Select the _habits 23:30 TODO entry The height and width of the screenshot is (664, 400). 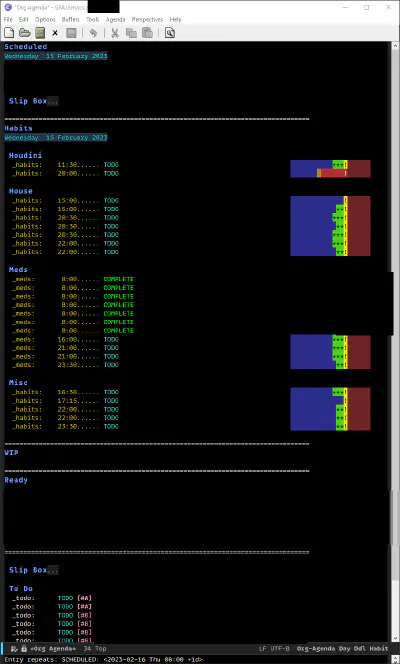(x=65, y=426)
